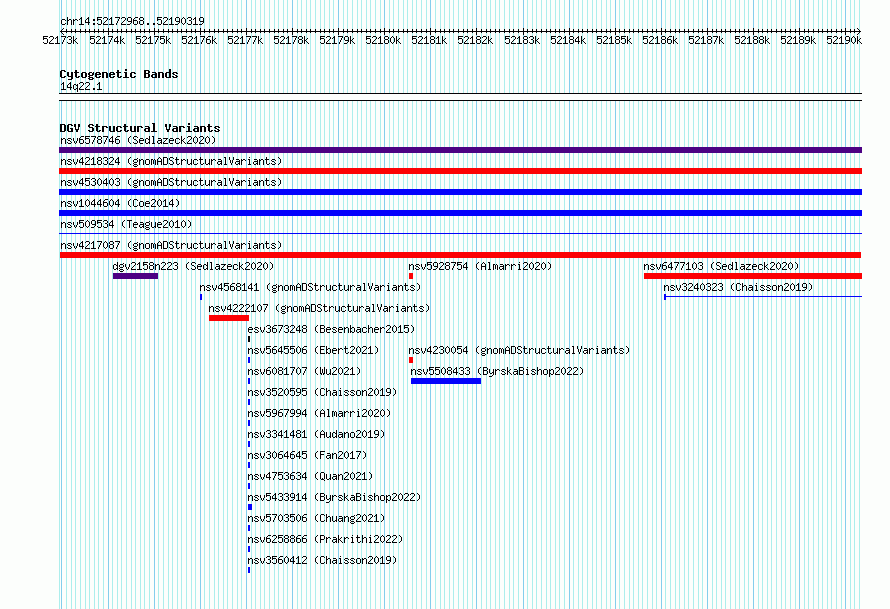Click the blue nsv5508433 variant bar
Screen dimensions: 890x609
[446, 381]
